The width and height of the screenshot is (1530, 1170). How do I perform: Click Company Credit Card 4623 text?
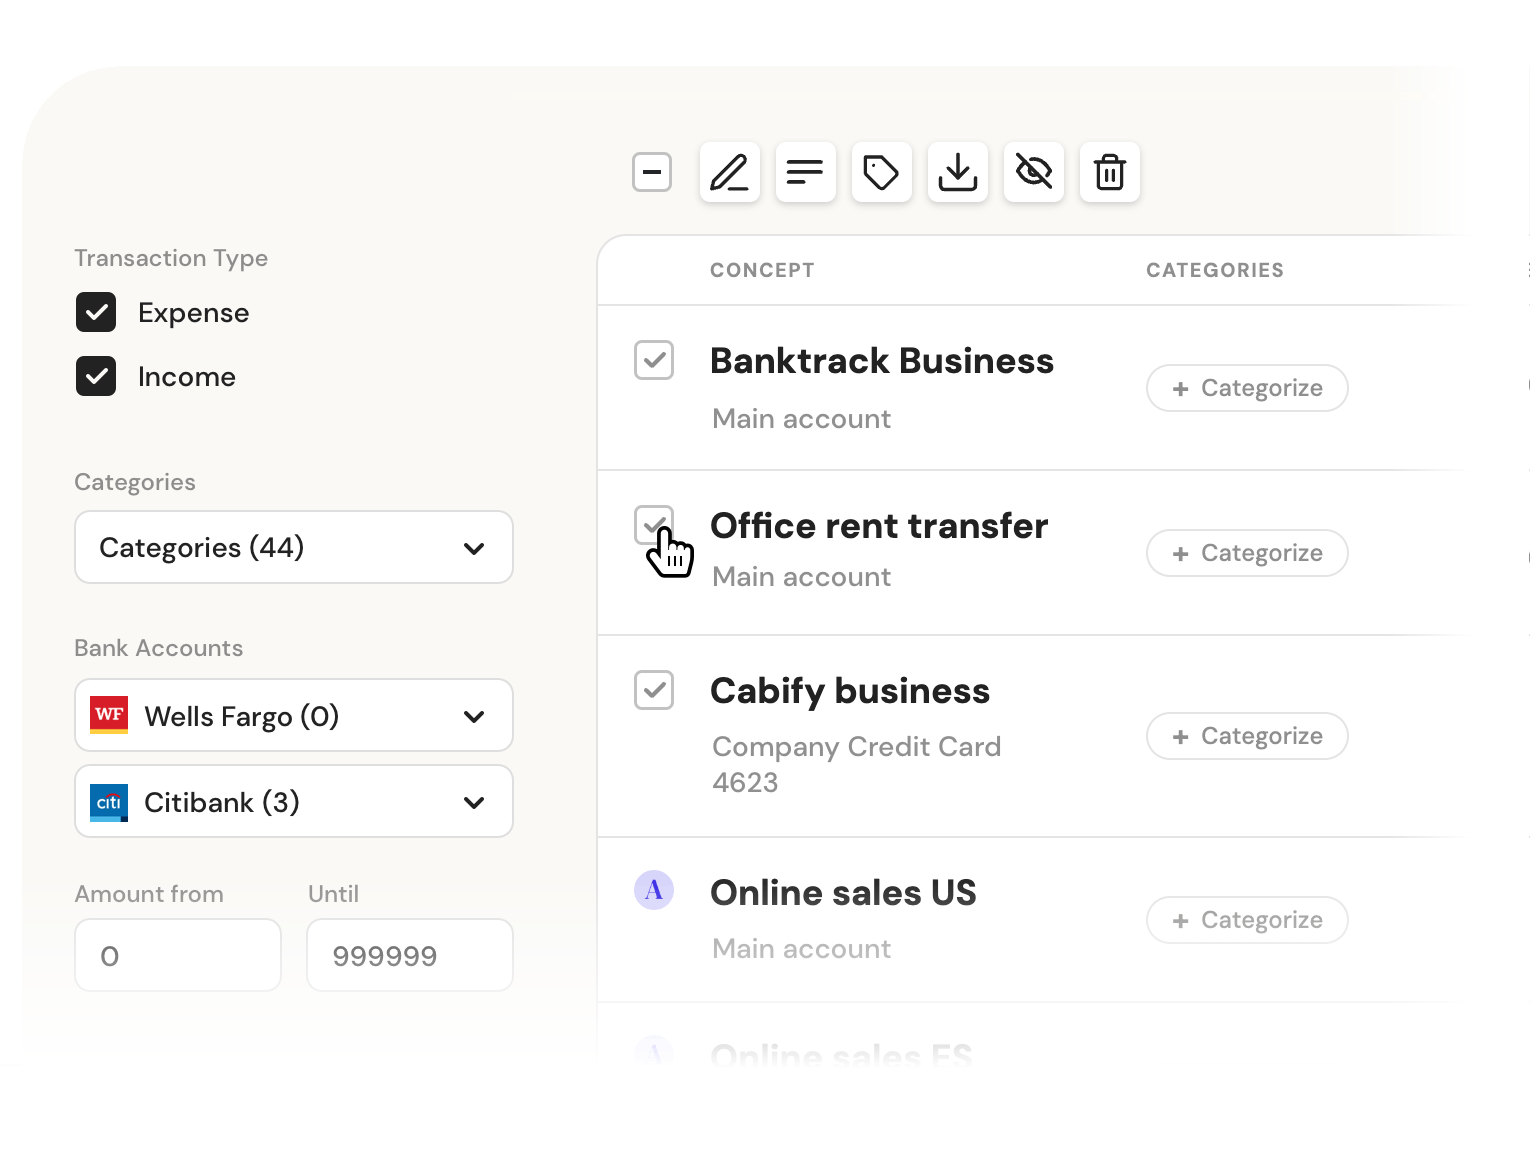(856, 764)
